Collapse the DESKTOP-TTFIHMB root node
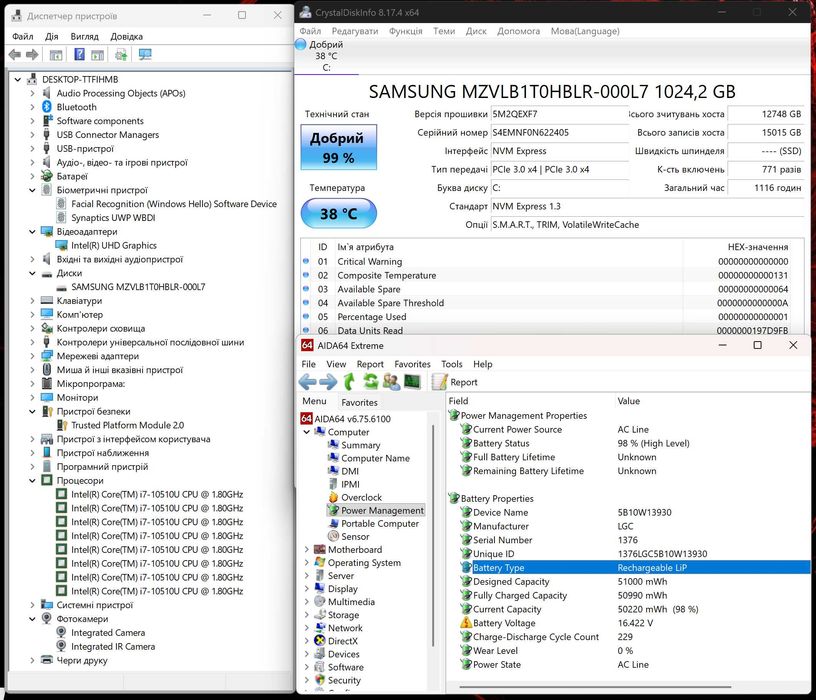Viewport: 816px width, 700px height. pyautogui.click(x=18, y=80)
